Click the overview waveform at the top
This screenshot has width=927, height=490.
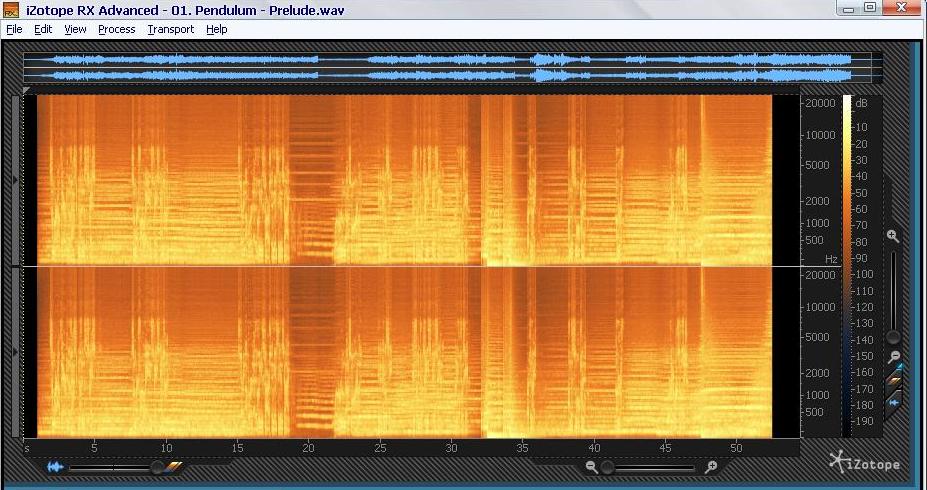pos(452,67)
